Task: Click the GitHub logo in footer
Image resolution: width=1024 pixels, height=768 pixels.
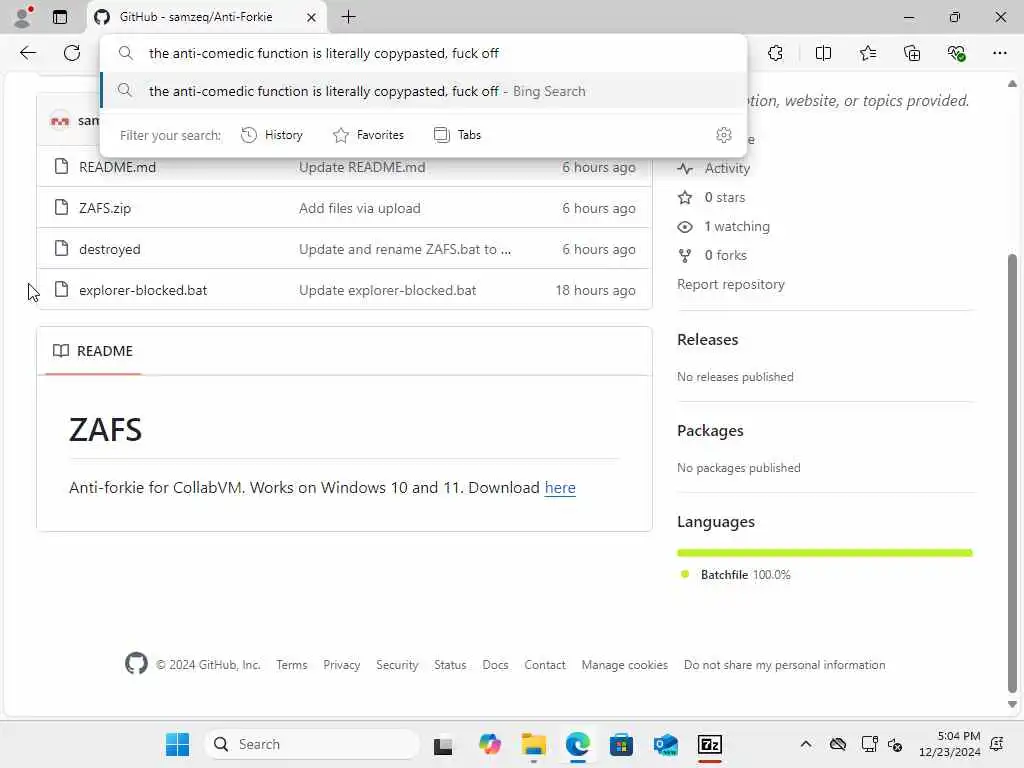Action: pyautogui.click(x=136, y=664)
